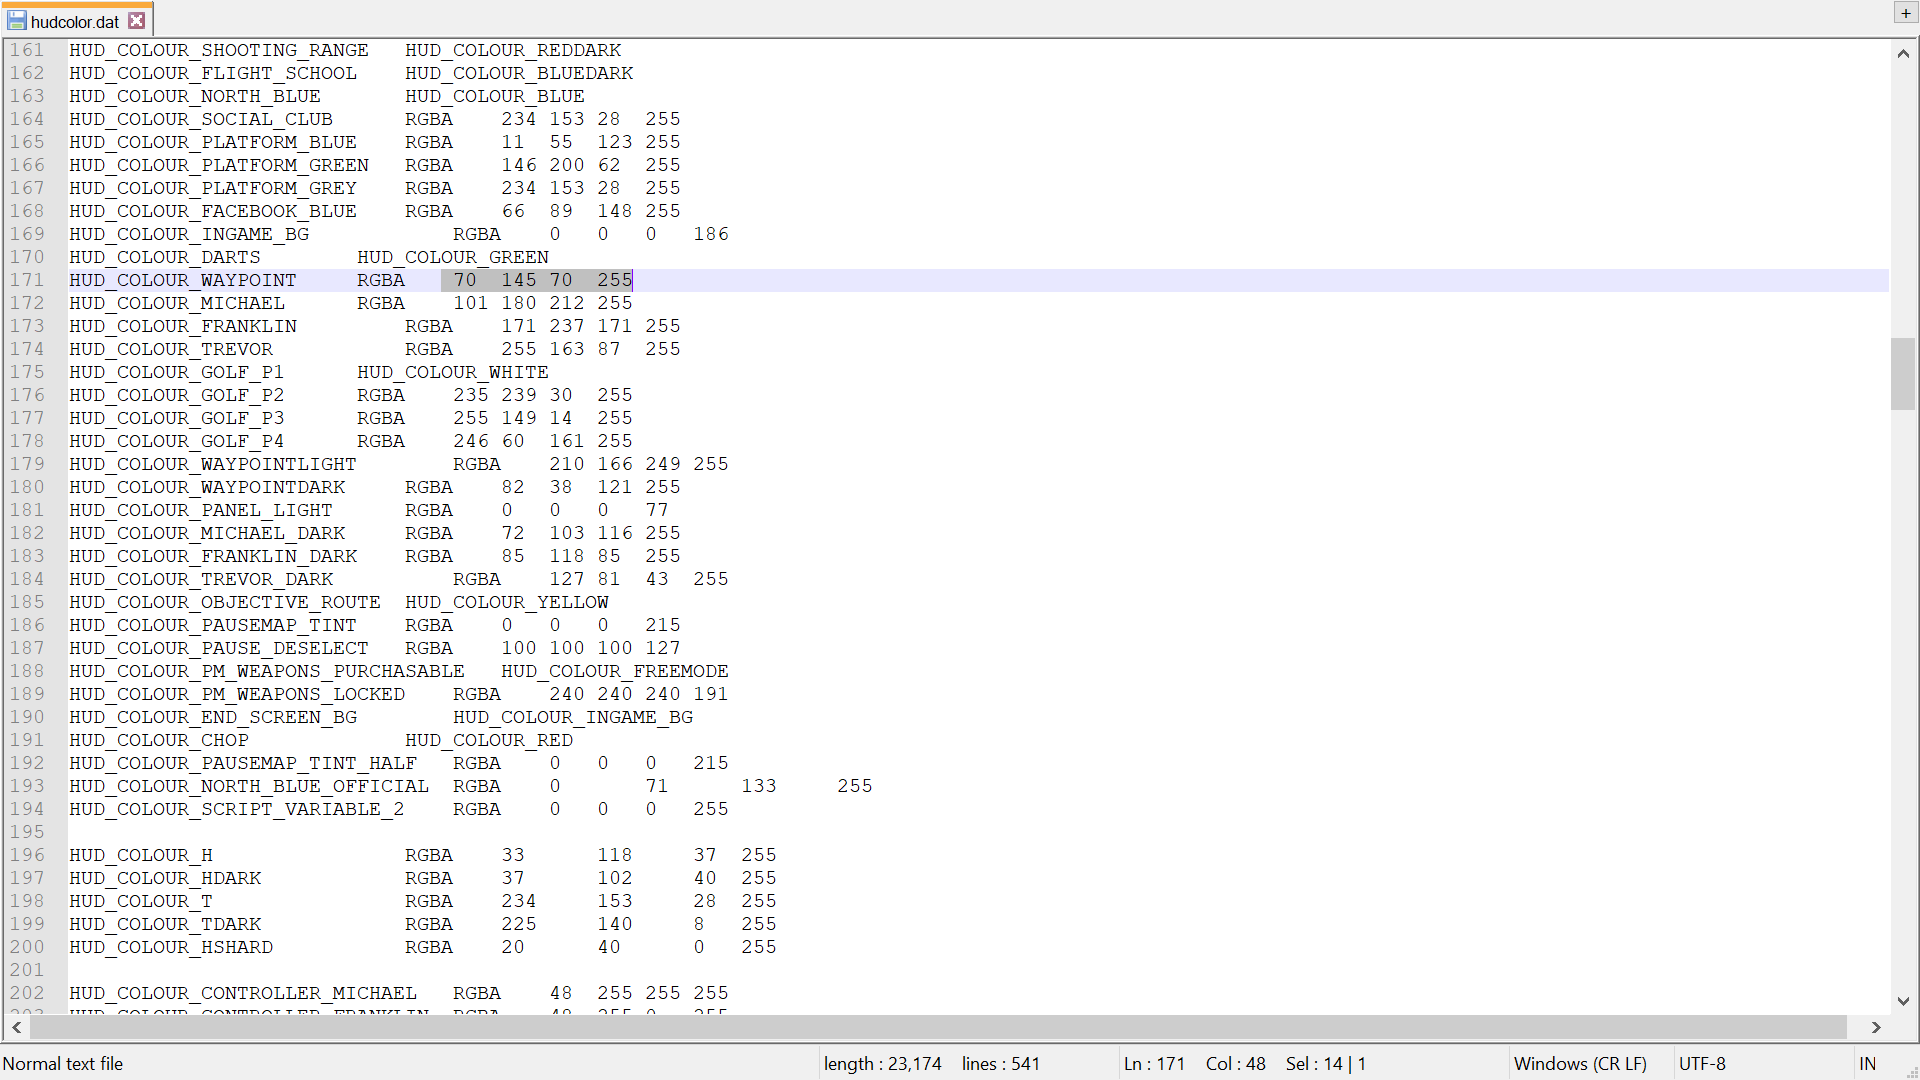The height and width of the screenshot is (1080, 1920).
Task: Click HUD_COLOUR_BLUEDARK on line 162
Action: 519,73
